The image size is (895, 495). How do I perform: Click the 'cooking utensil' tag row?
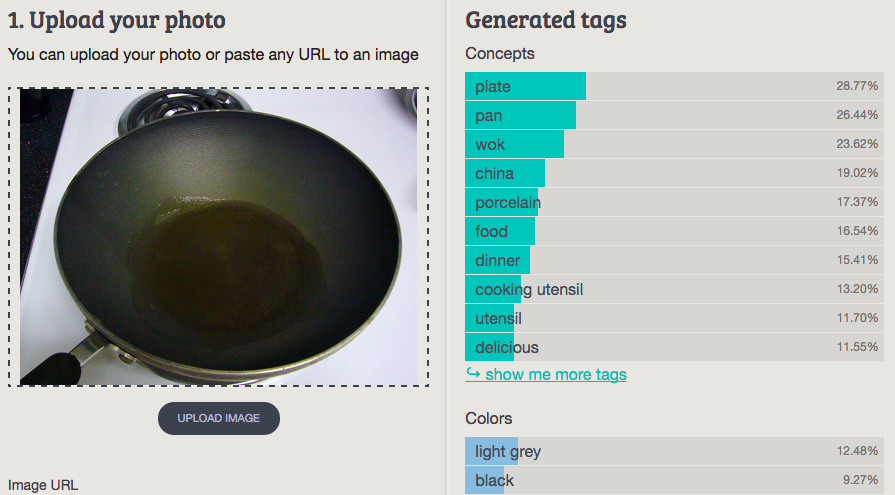(x=674, y=289)
